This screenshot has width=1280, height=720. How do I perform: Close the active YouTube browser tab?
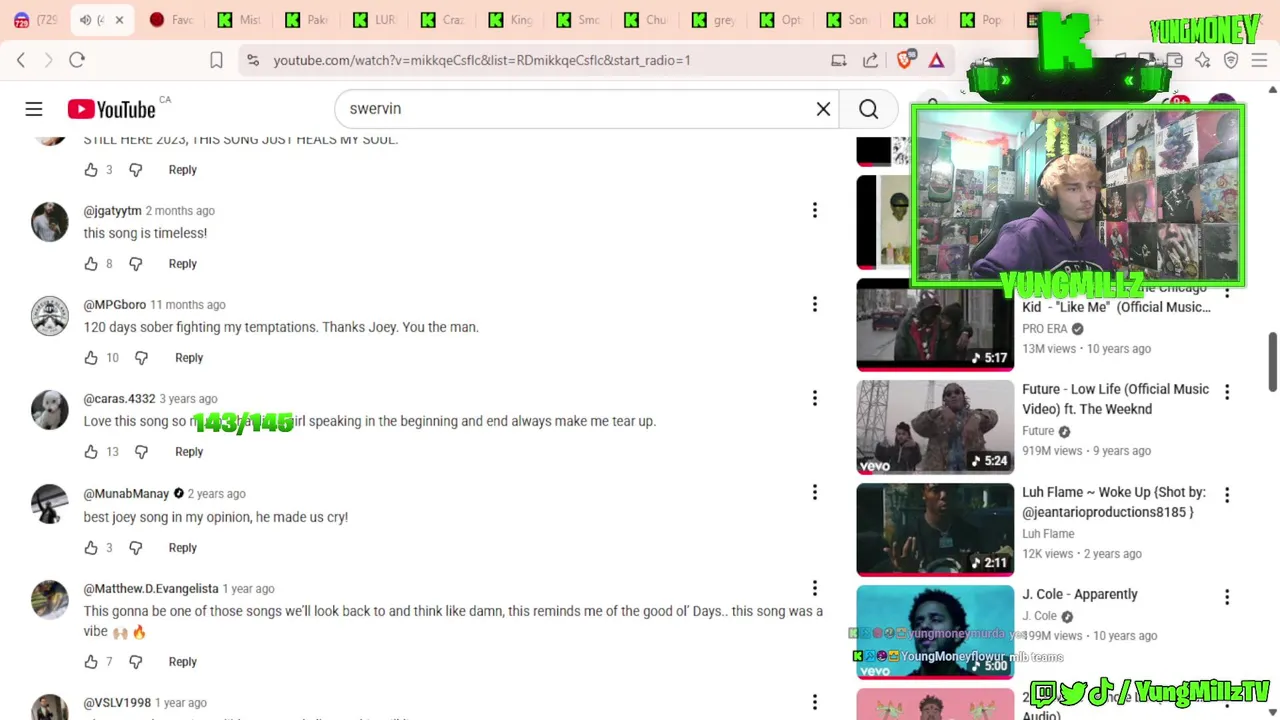coord(119,20)
